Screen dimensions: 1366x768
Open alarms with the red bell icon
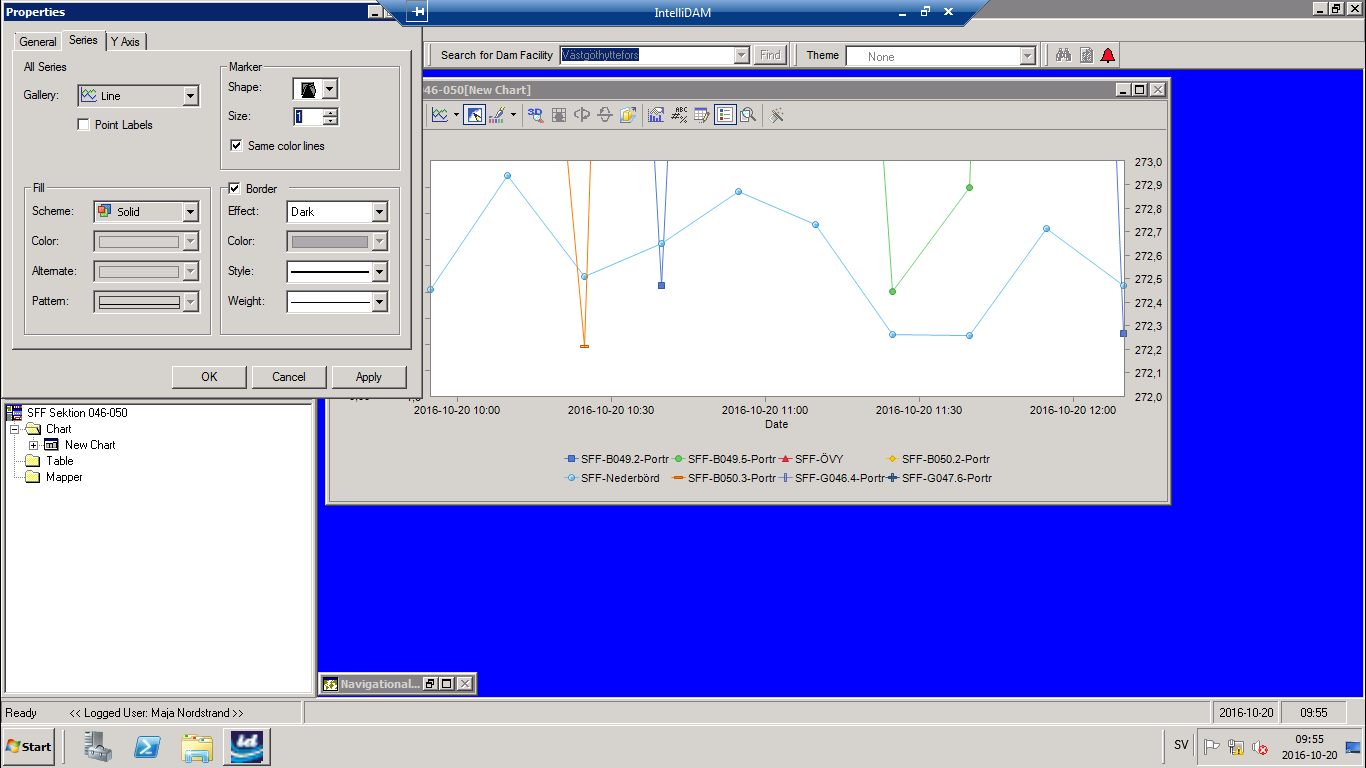point(1108,55)
